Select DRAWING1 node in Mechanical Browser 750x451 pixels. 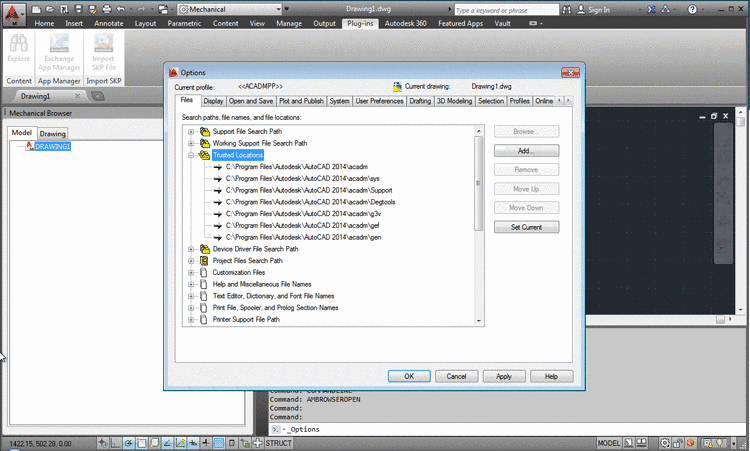[53, 146]
